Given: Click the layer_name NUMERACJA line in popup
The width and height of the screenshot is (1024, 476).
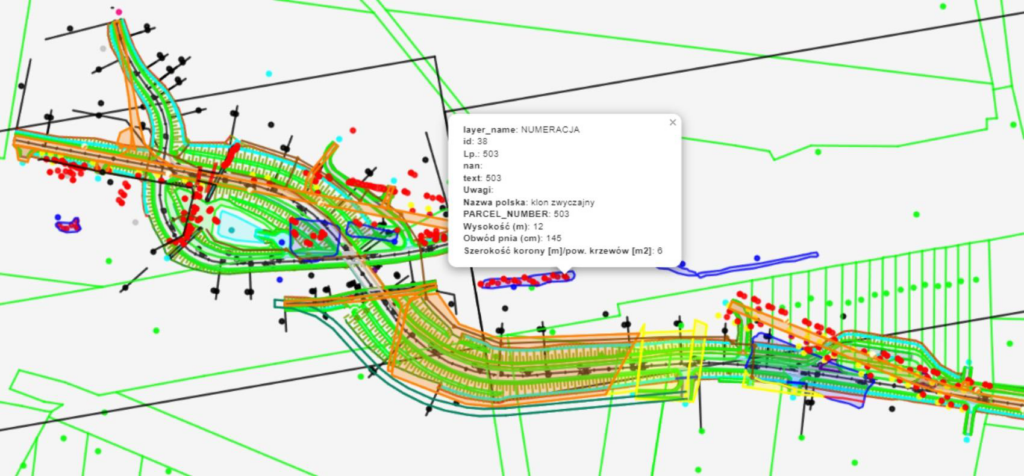Looking at the screenshot, I should [520, 130].
